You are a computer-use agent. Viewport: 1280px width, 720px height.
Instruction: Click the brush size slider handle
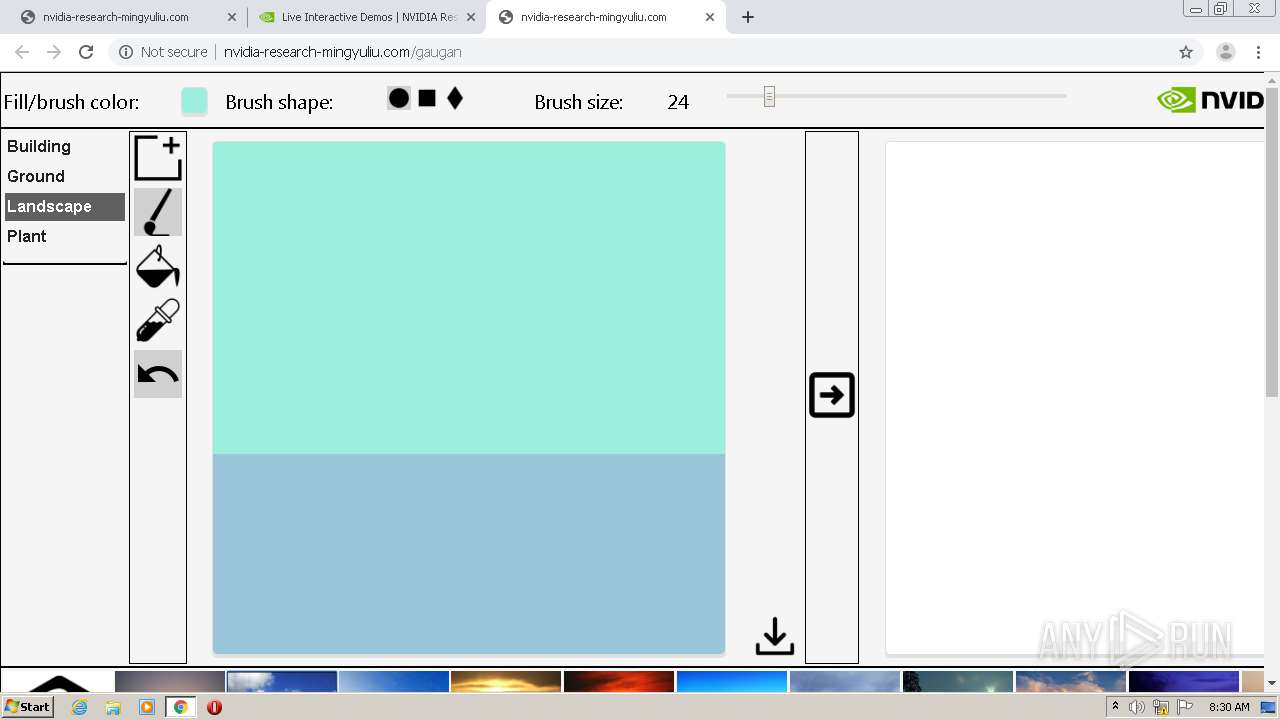click(x=769, y=96)
